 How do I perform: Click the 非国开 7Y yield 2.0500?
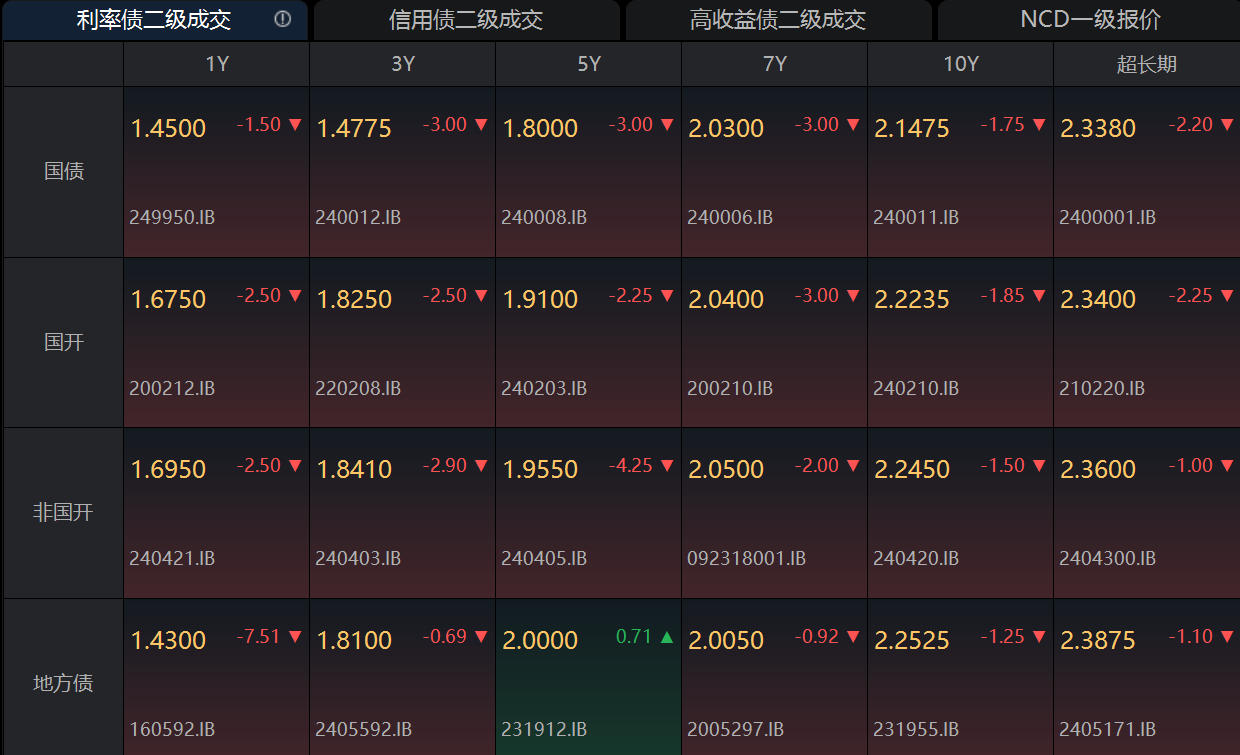pos(726,469)
